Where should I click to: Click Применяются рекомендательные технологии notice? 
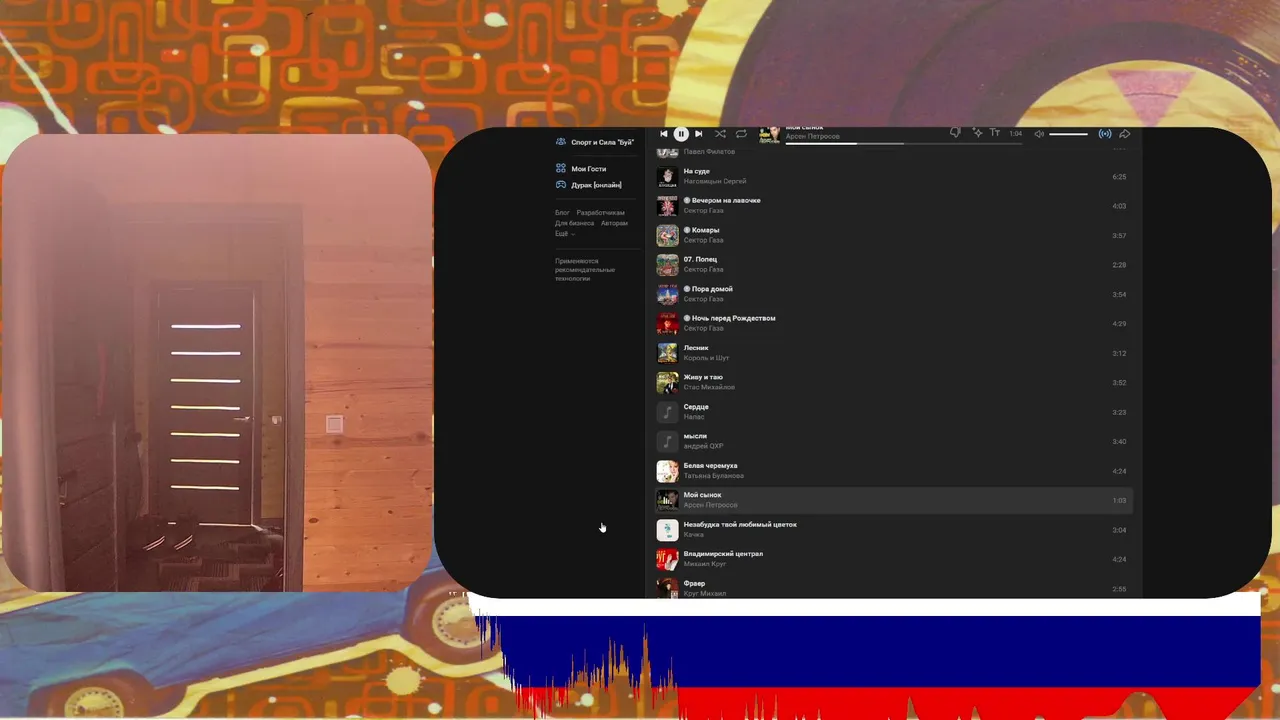pos(585,270)
